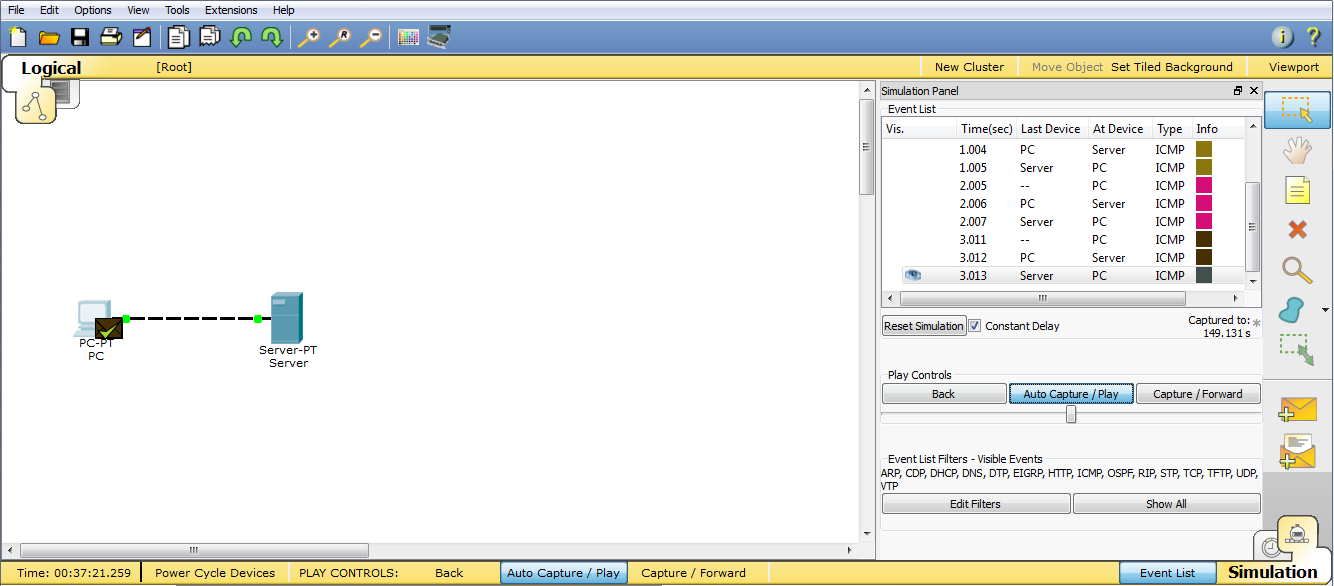Viewport: 1334px width, 586px height.
Task: Open the logical navigation cluster icon
Action: [37, 104]
